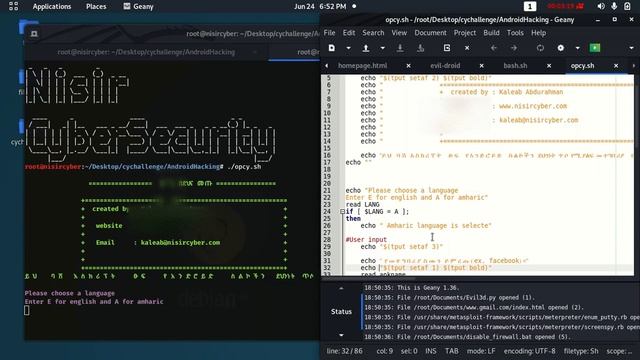Click the 'mode: LF' status bar entry
640x360 pixels.
[481, 351]
